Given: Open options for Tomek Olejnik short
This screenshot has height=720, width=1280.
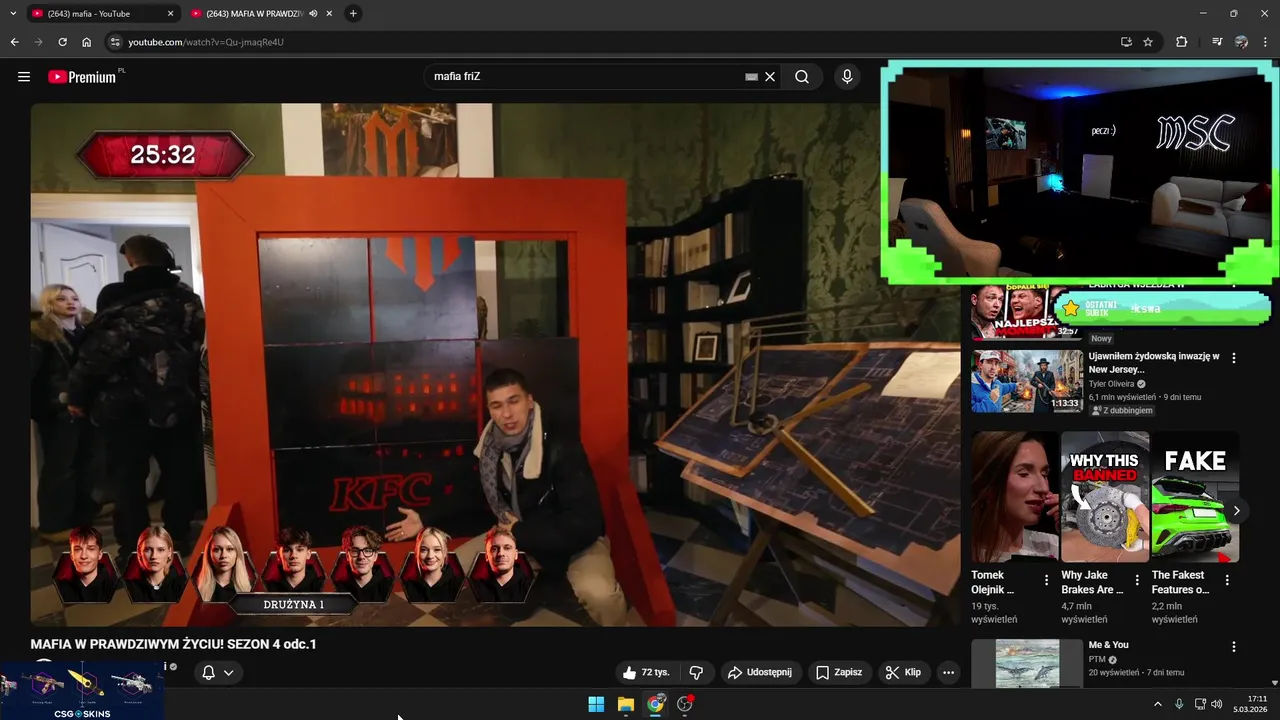Looking at the screenshot, I should (x=1047, y=580).
